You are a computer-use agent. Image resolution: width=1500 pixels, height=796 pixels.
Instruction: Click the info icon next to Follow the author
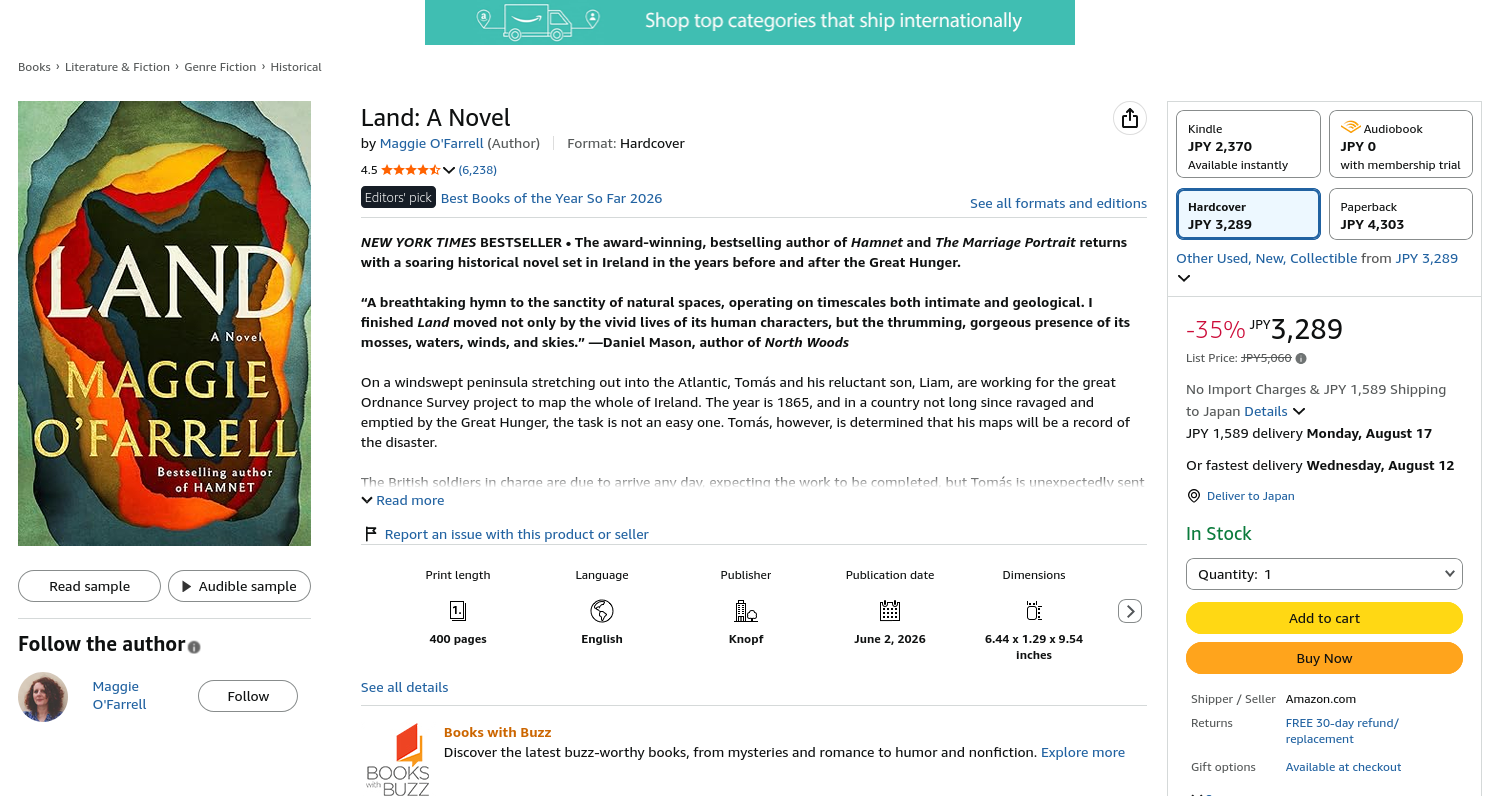194,647
